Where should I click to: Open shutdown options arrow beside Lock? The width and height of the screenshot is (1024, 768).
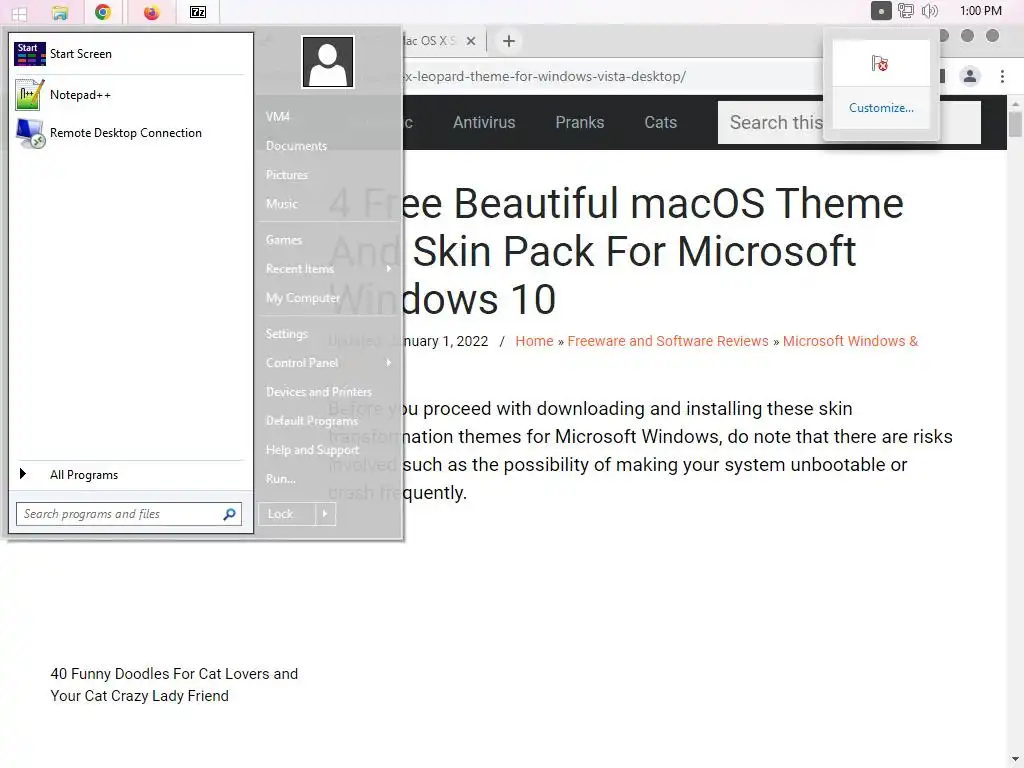325,514
